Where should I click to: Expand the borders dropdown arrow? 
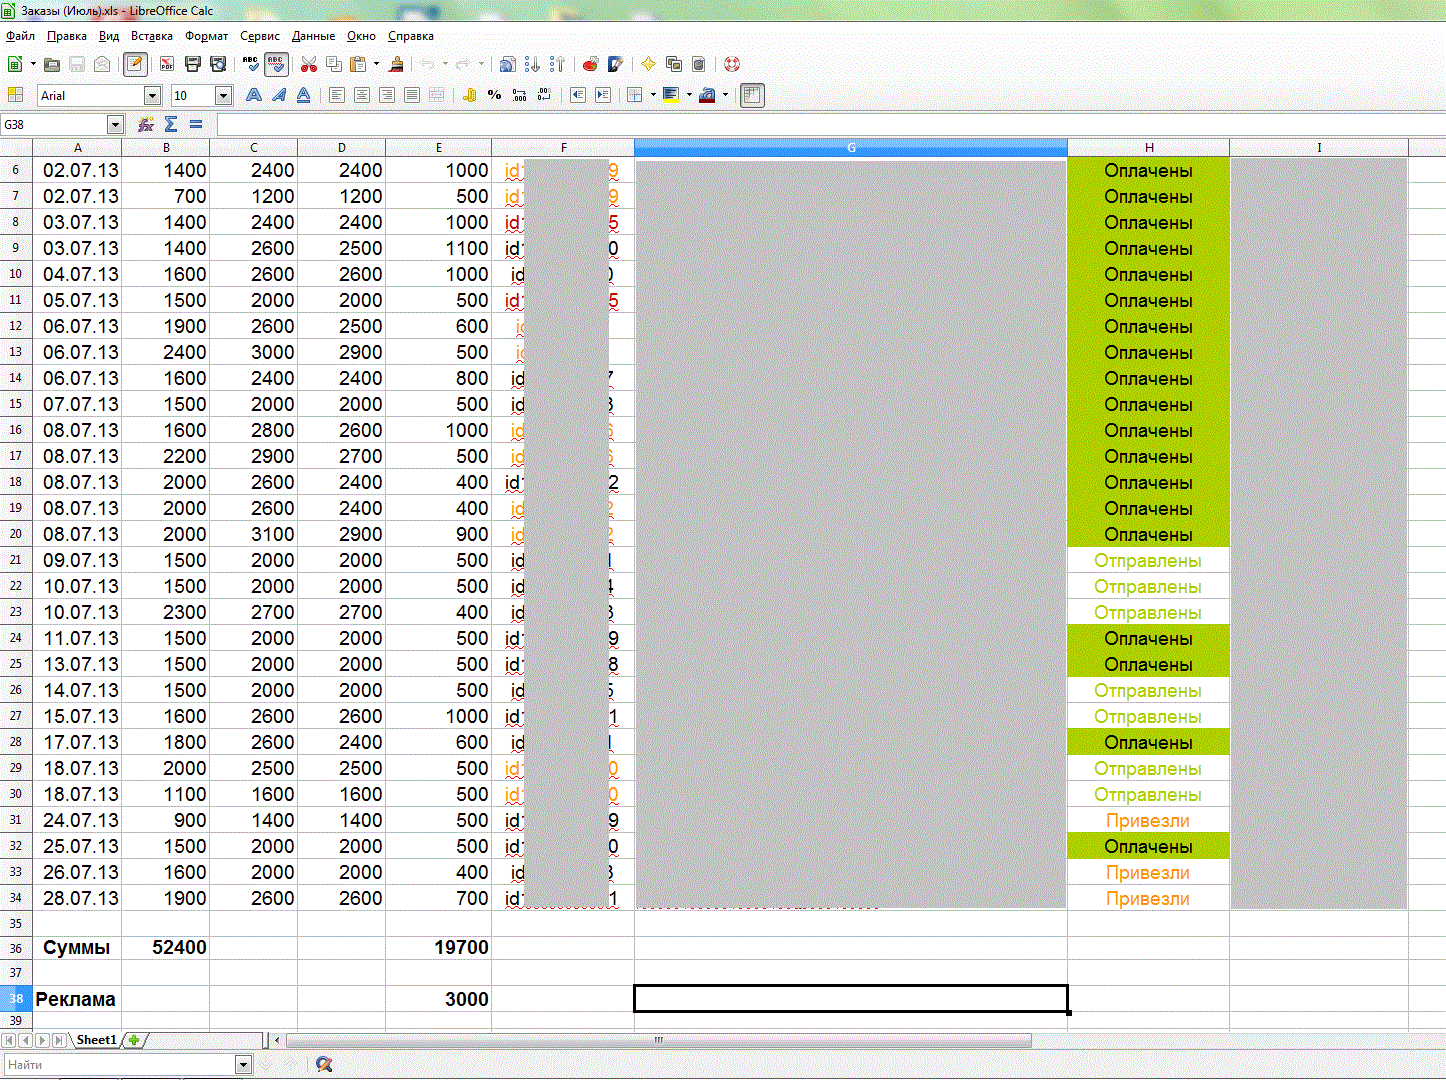(652, 95)
